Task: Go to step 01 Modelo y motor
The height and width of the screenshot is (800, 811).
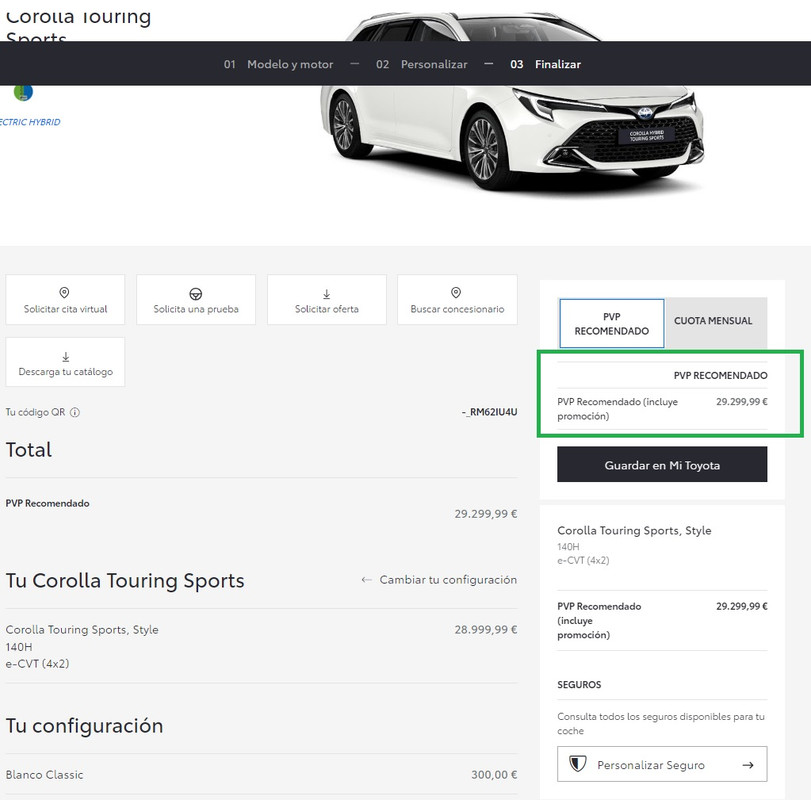Action: coord(278,64)
